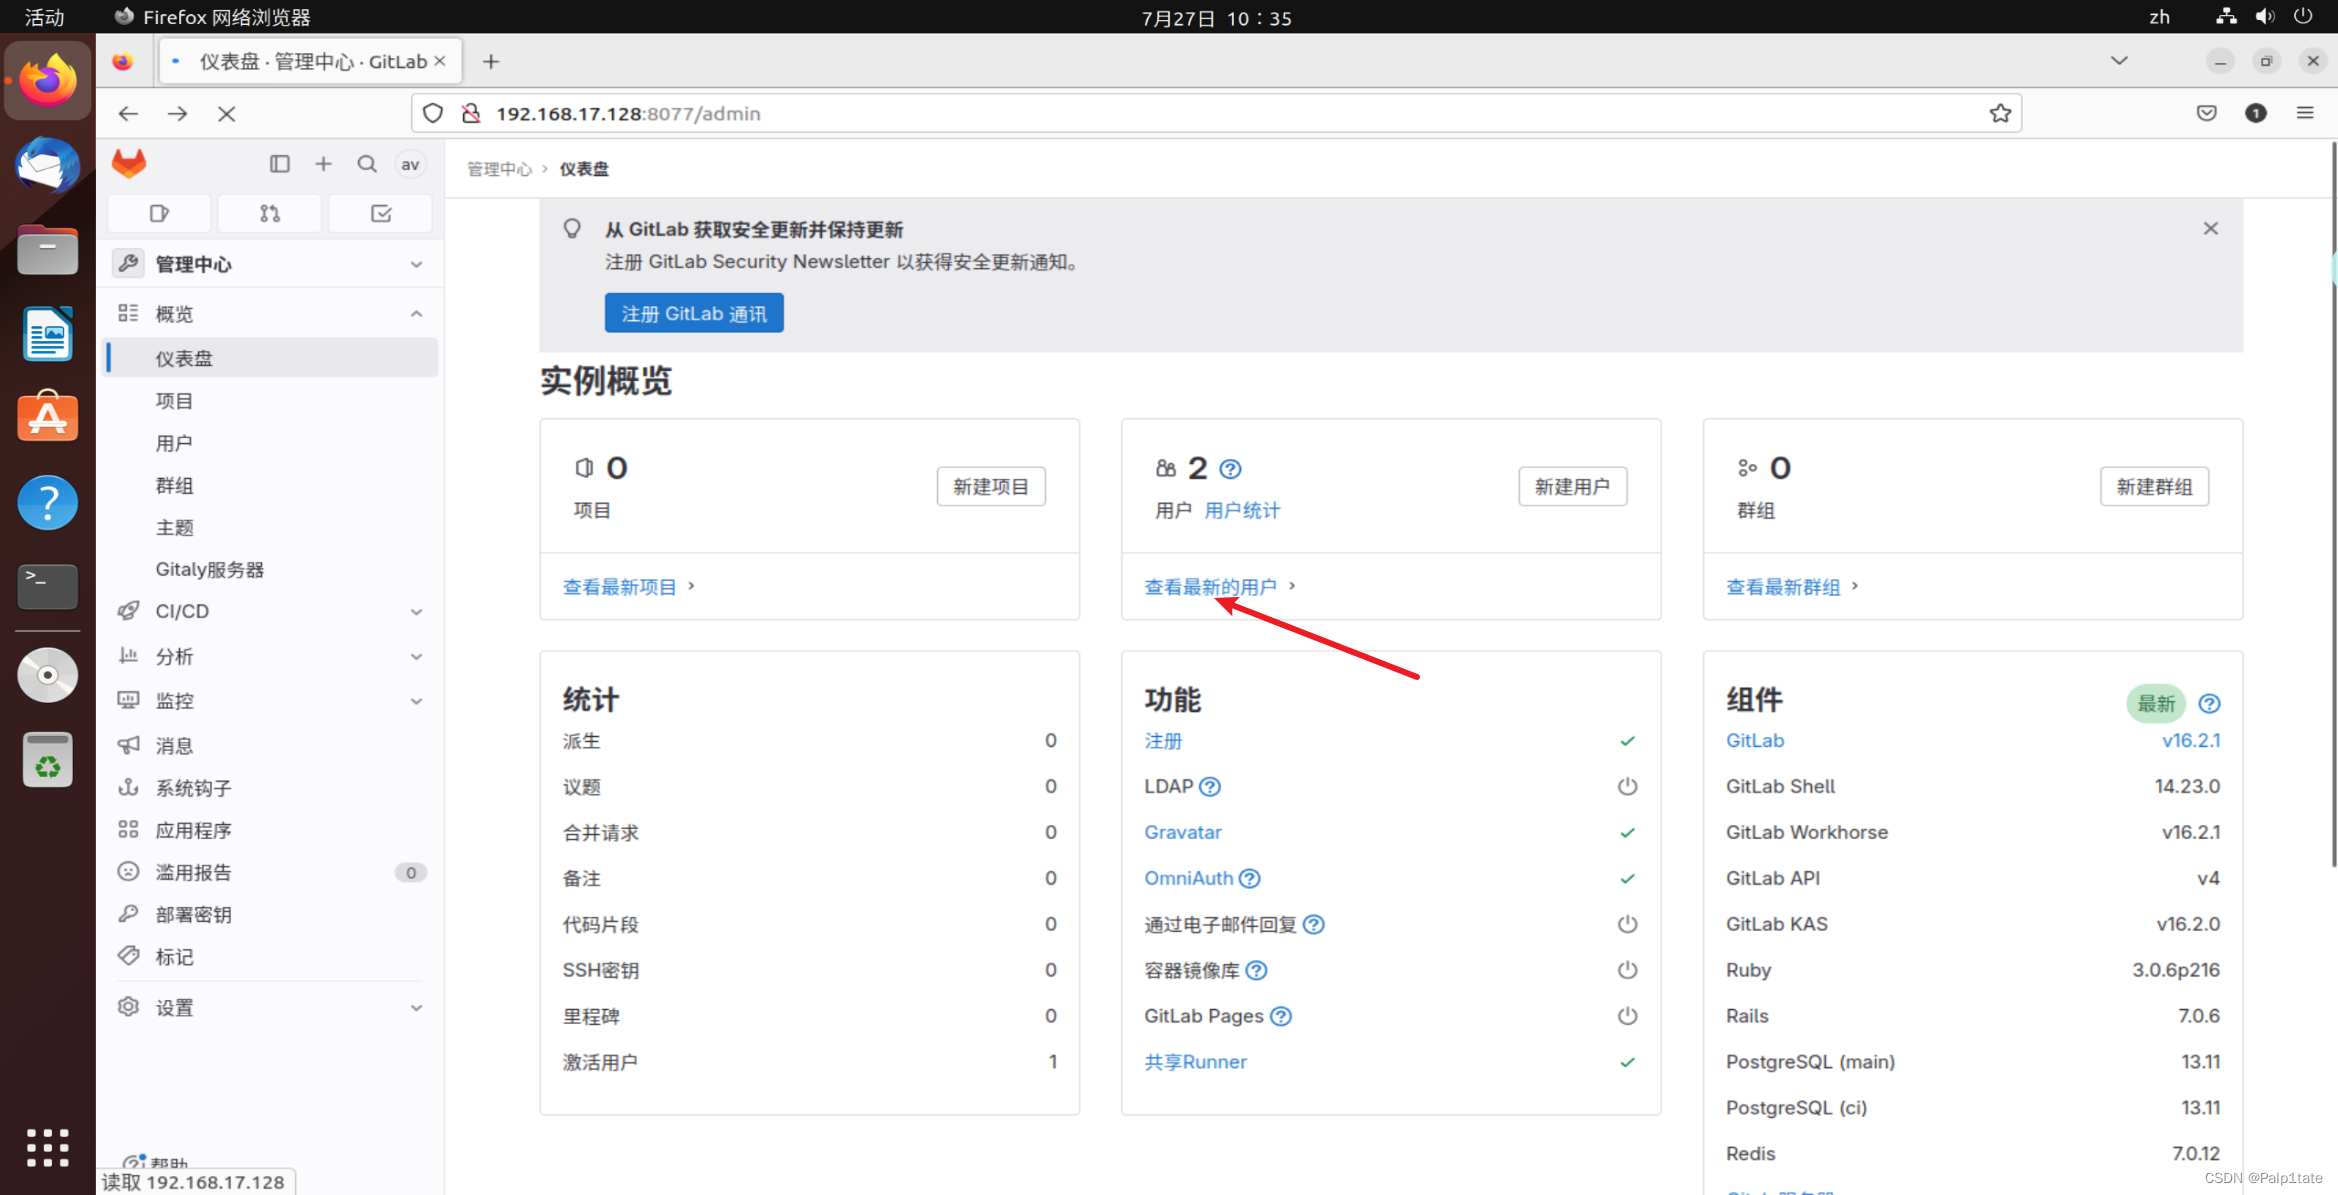Open the to-do list shortcut icon

381,213
